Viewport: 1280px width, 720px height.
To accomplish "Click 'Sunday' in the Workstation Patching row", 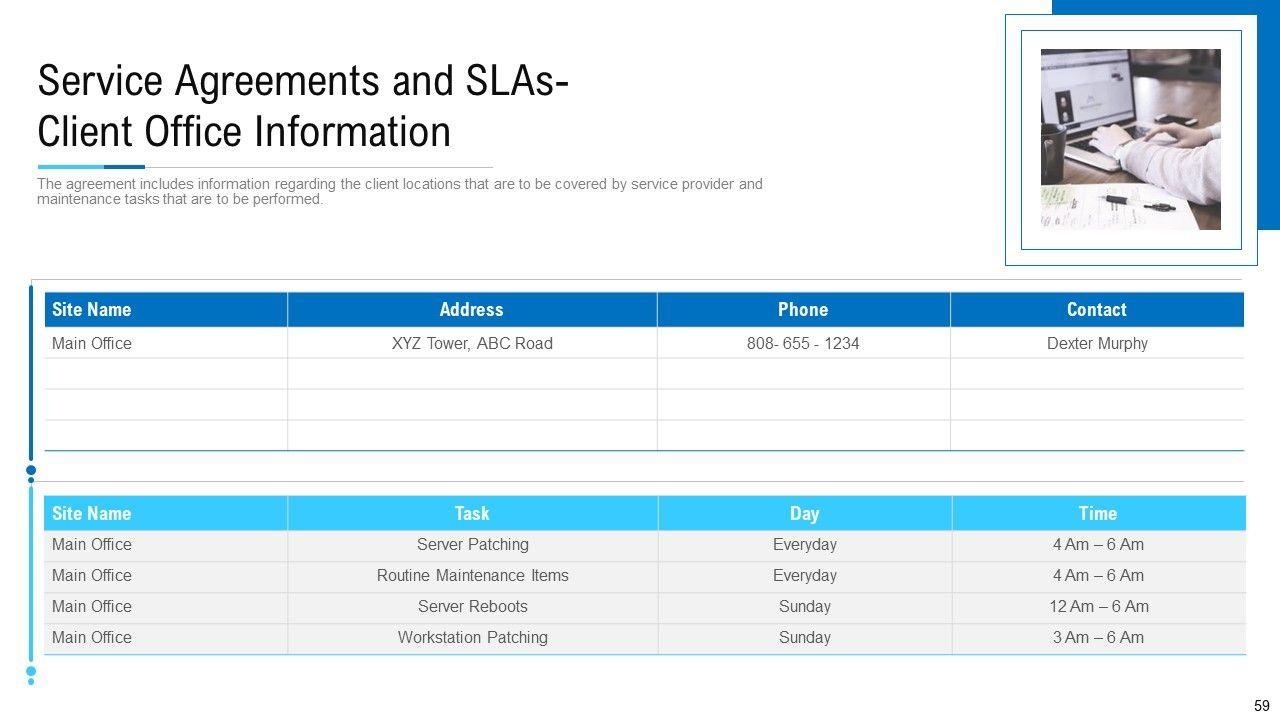I will click(x=805, y=638).
